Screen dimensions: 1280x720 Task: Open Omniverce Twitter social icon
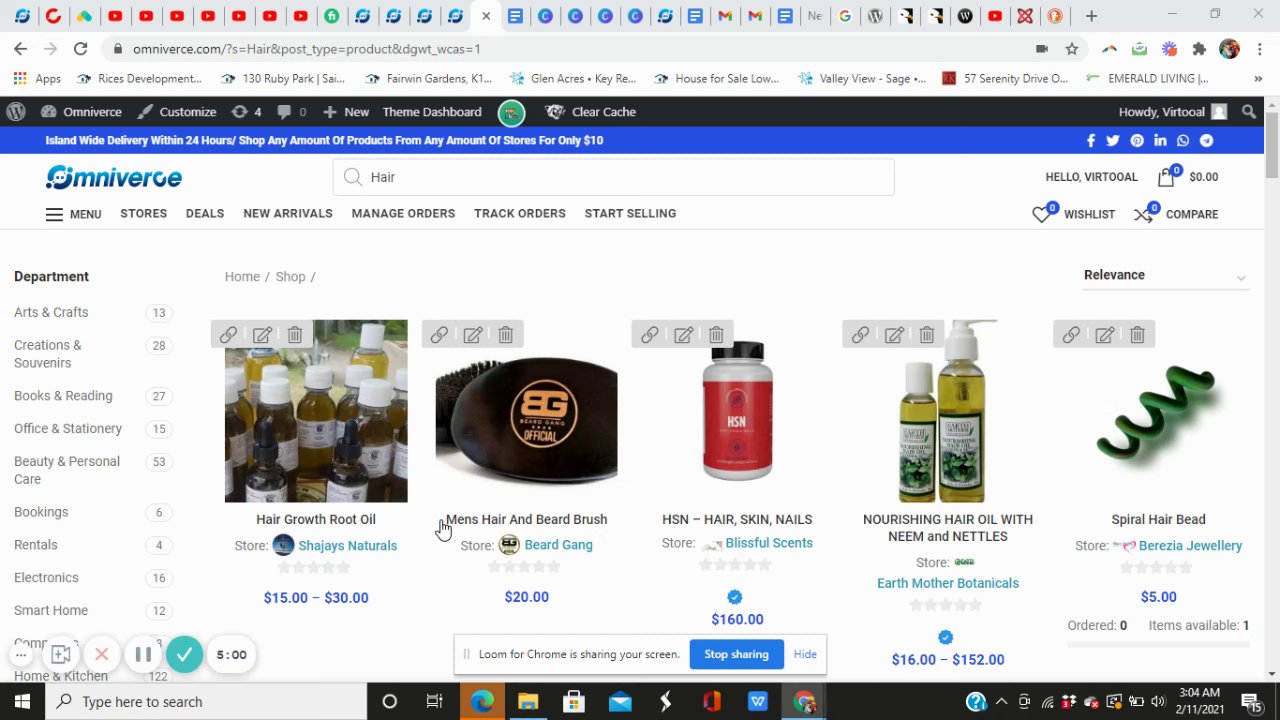[1113, 141]
